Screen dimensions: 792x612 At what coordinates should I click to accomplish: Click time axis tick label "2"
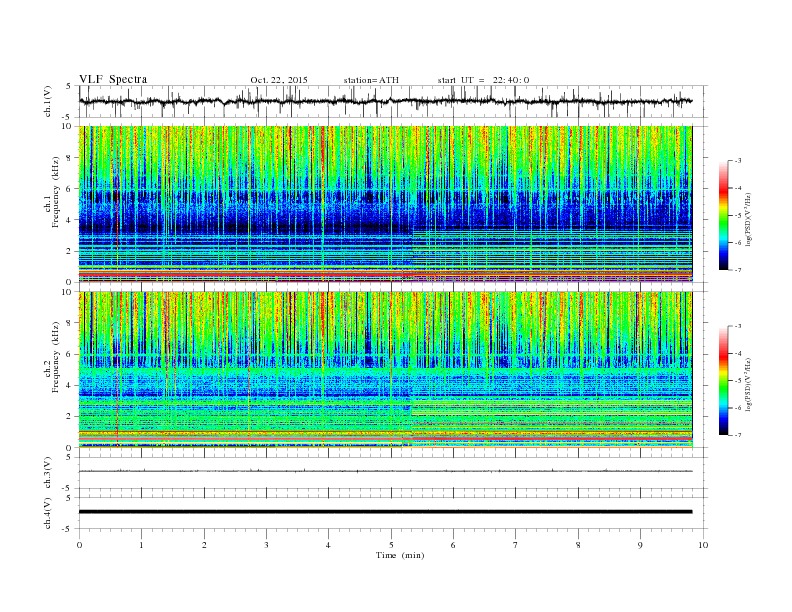point(204,545)
